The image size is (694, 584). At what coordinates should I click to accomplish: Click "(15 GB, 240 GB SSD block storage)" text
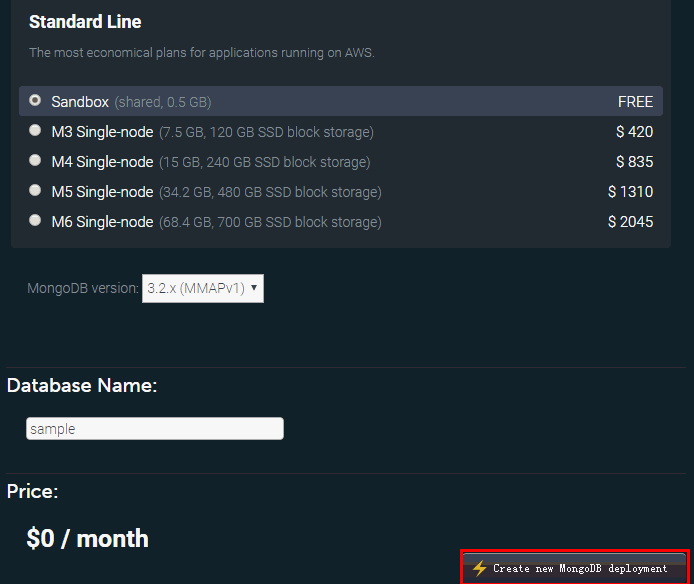pyautogui.click(x=265, y=162)
